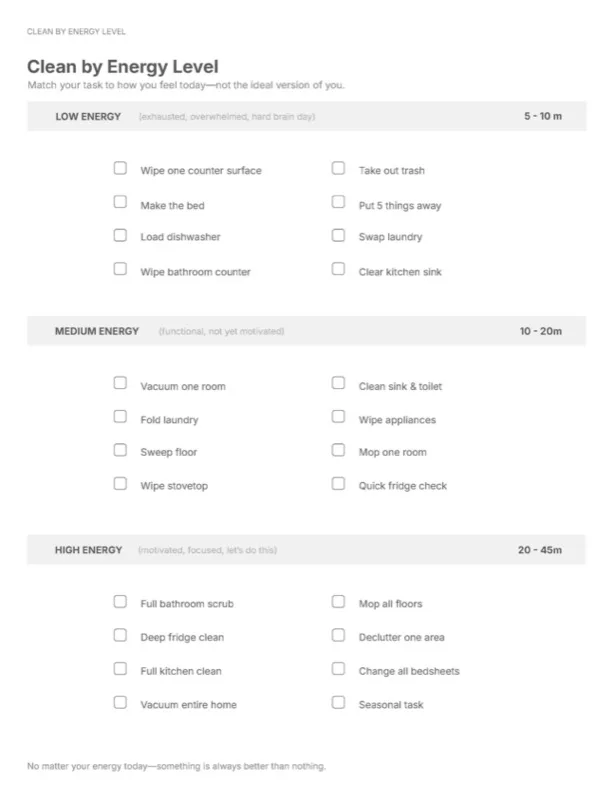Screen dimensions: 613x800
Task: Tick the Clean sink & toilet checkbox
Action: [x=338, y=383]
